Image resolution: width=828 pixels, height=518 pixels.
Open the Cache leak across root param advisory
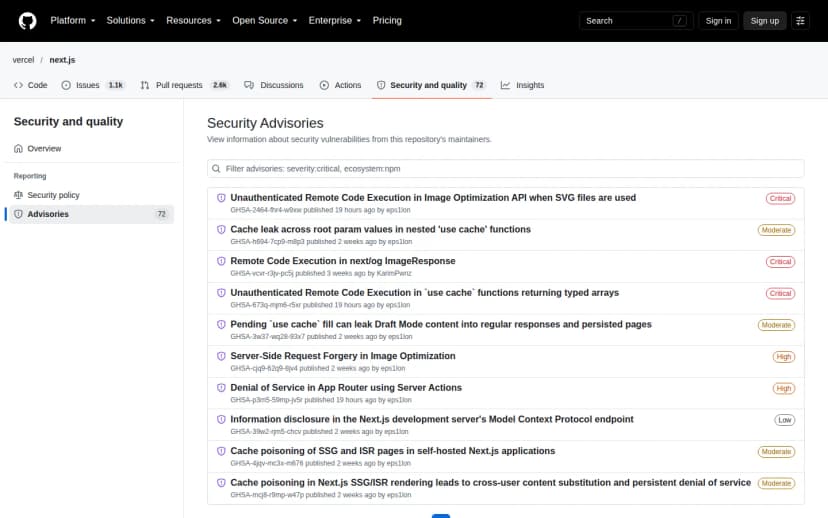point(380,229)
